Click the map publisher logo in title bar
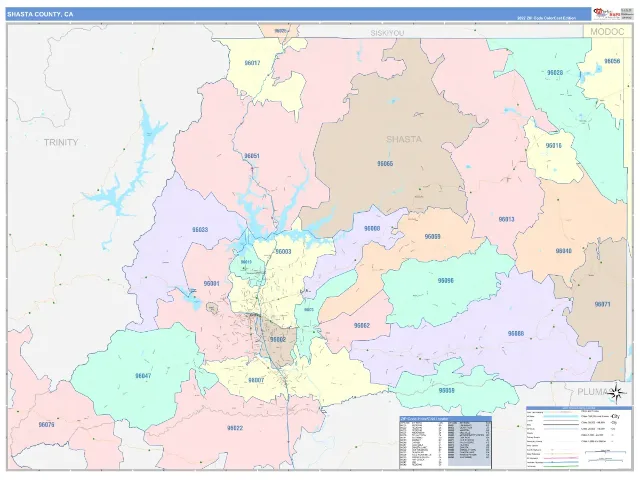This screenshot has width=640, height=480. [607, 13]
